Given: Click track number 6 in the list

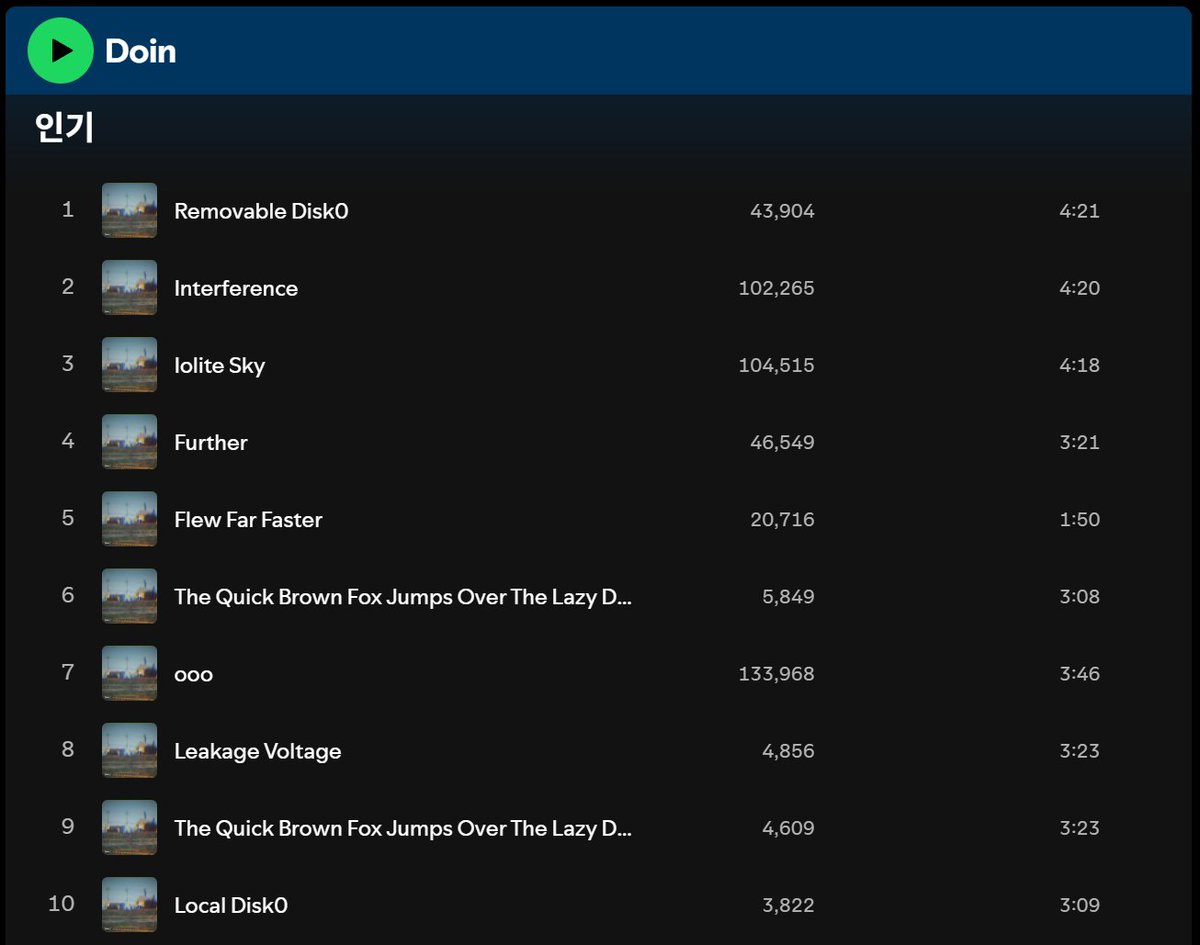Looking at the screenshot, I should (x=68, y=595).
